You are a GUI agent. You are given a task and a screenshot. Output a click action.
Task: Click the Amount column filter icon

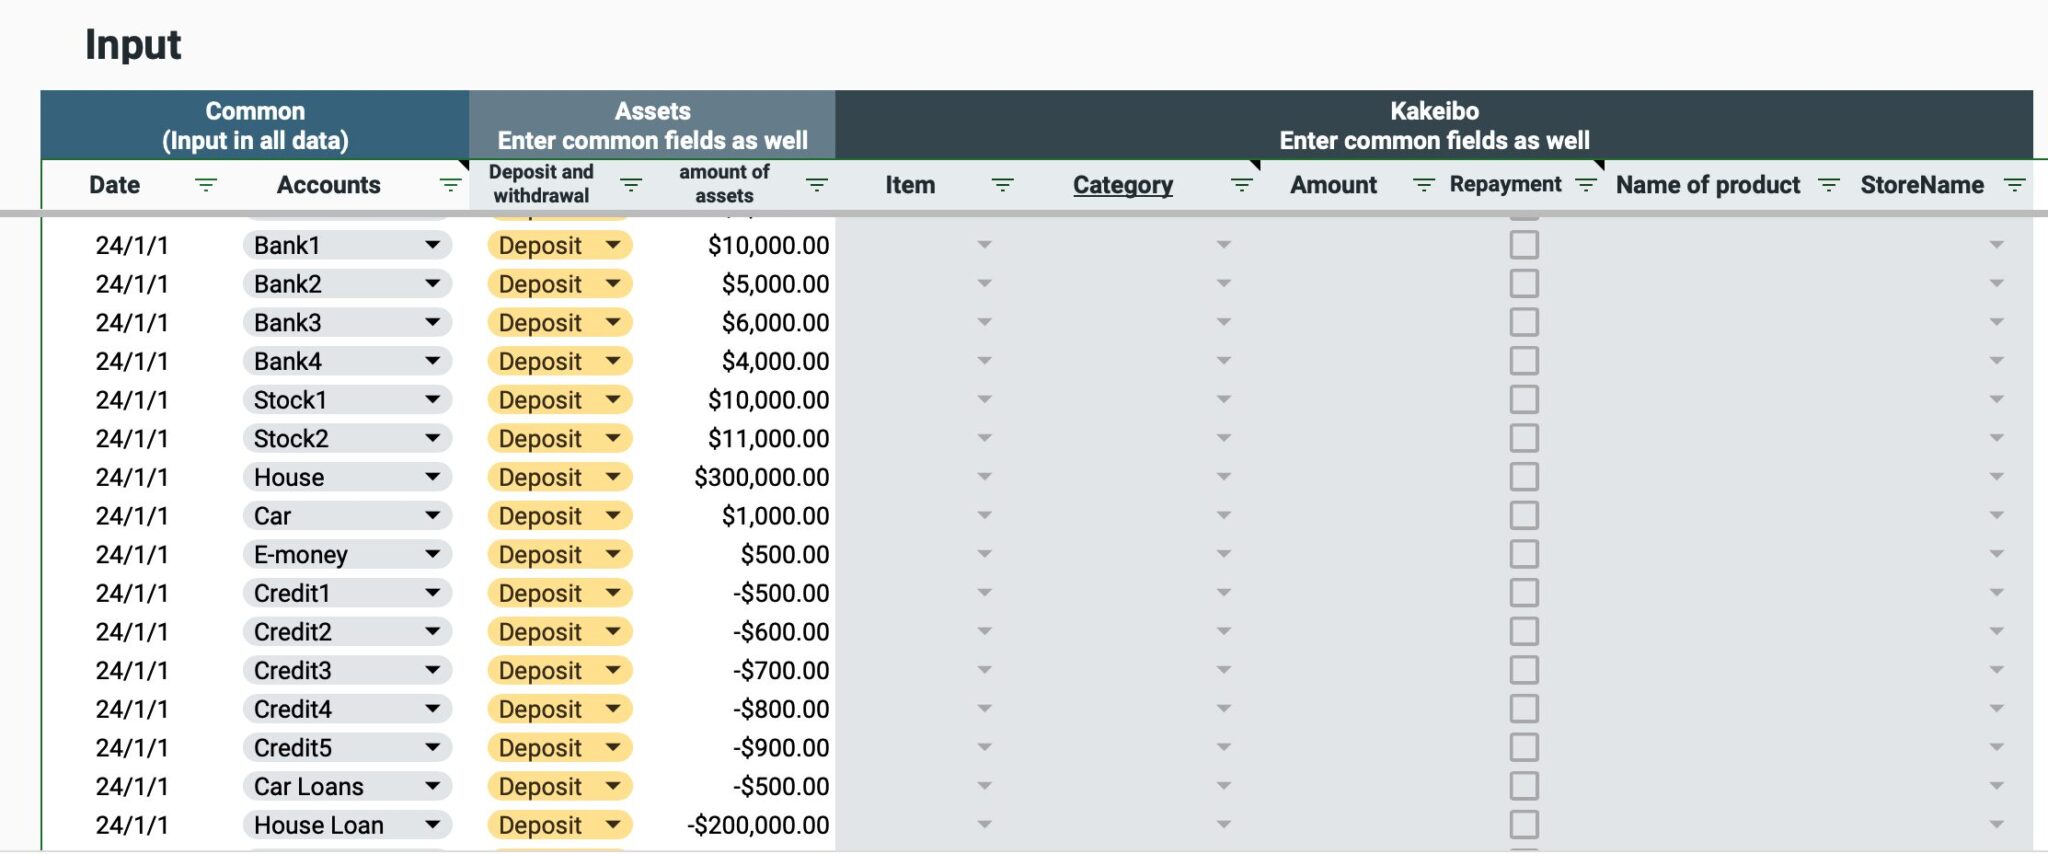point(1423,184)
